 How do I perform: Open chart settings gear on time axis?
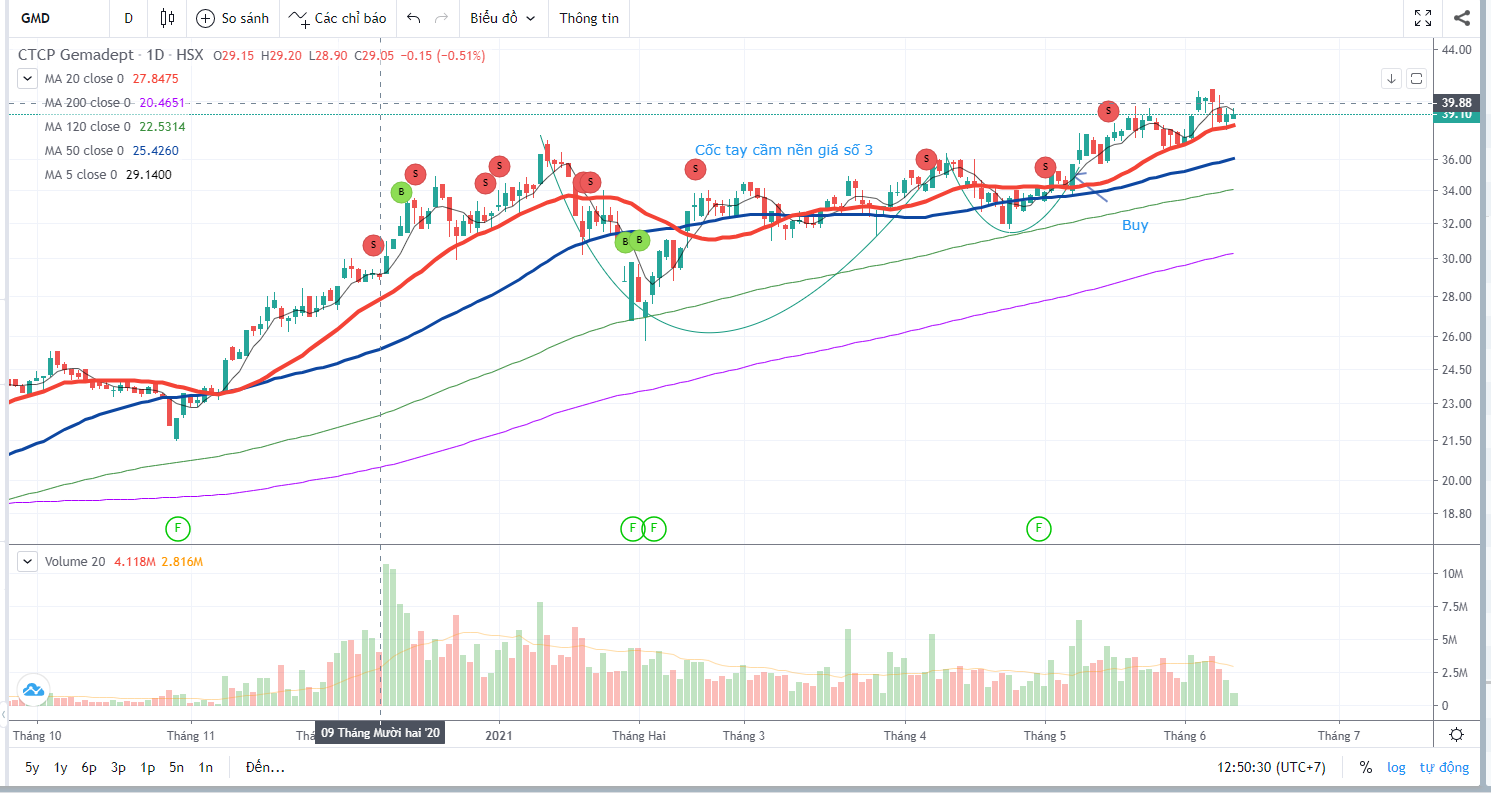(x=1456, y=735)
